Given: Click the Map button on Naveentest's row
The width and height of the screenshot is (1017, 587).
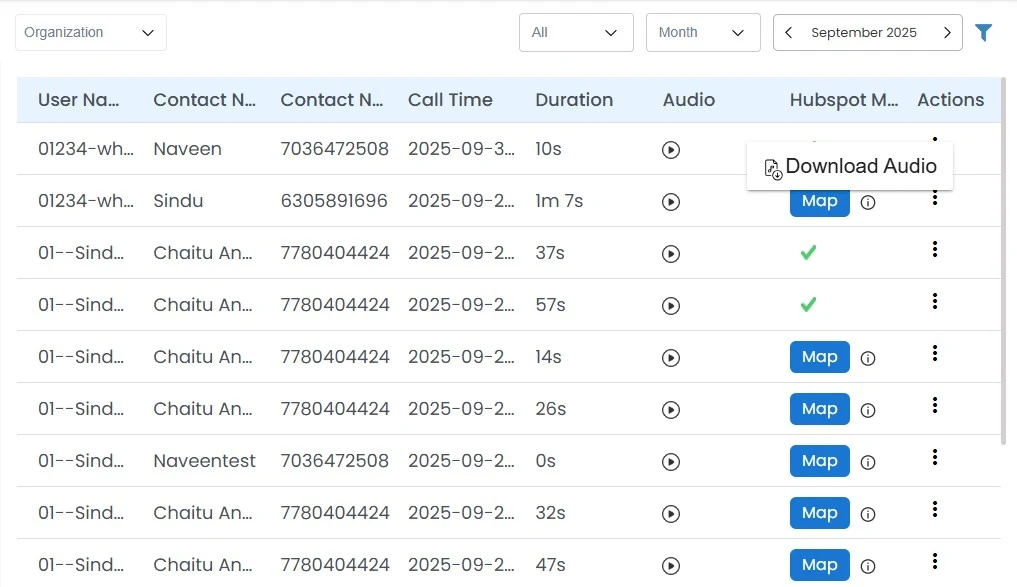Looking at the screenshot, I should point(819,461).
